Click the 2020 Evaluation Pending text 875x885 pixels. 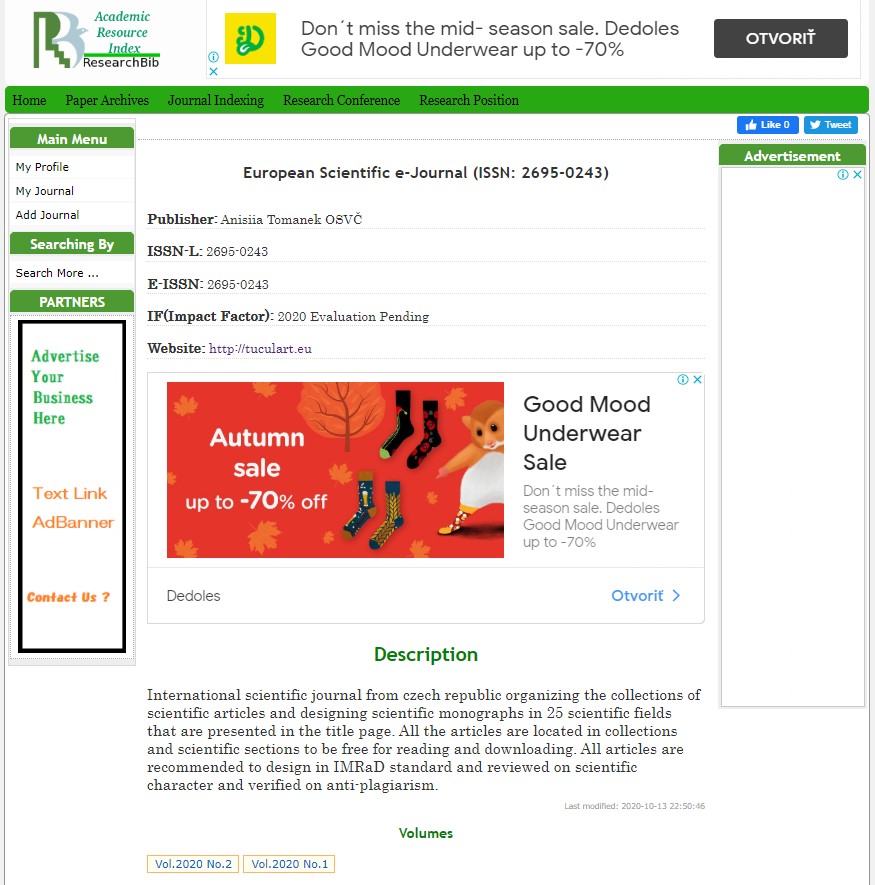(x=353, y=317)
